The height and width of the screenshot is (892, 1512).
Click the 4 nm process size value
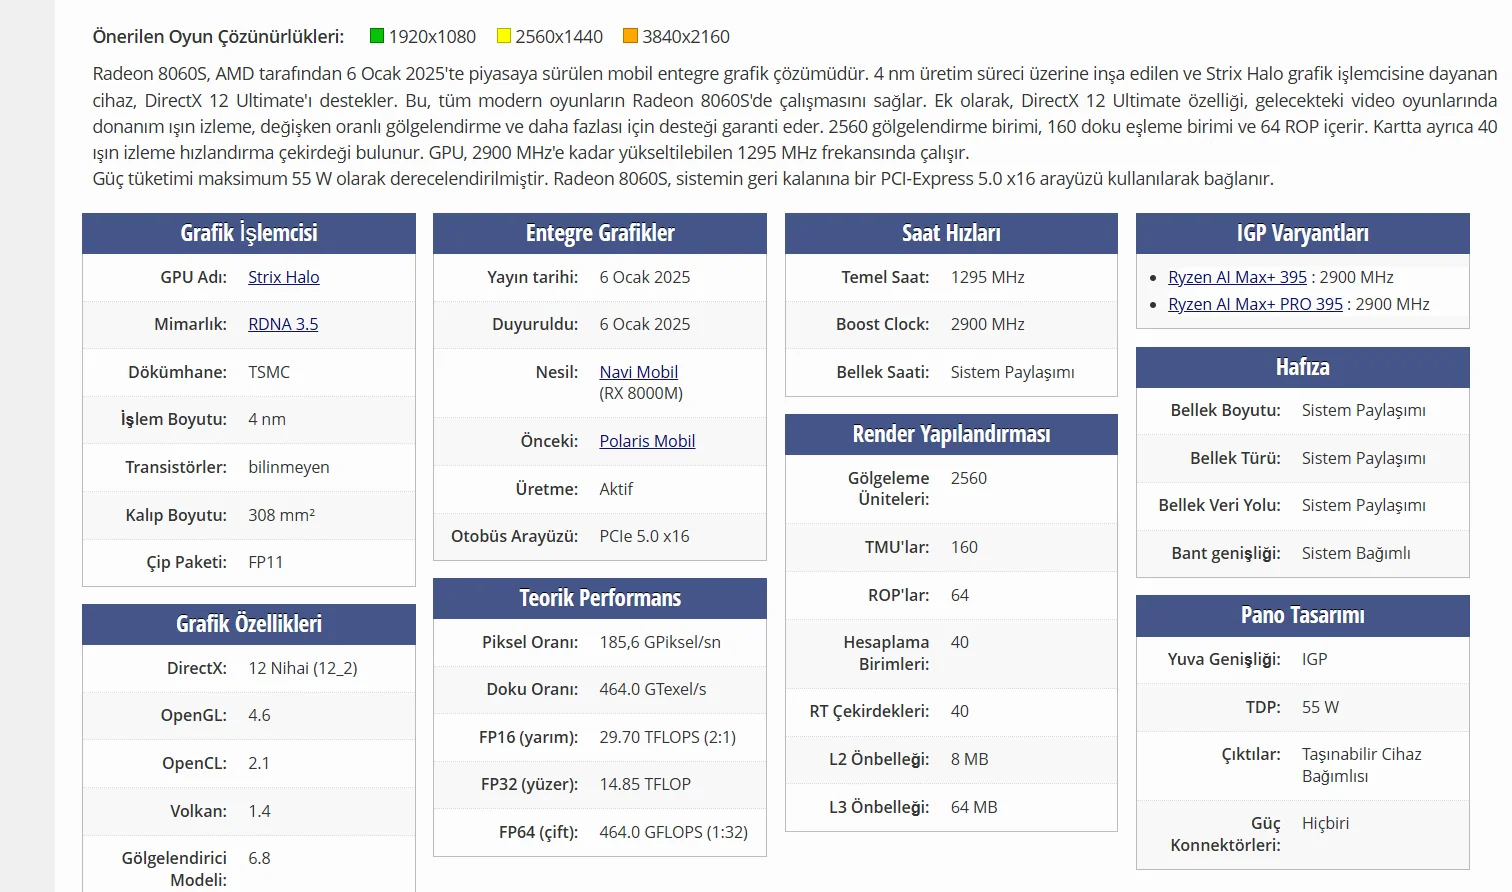point(267,419)
